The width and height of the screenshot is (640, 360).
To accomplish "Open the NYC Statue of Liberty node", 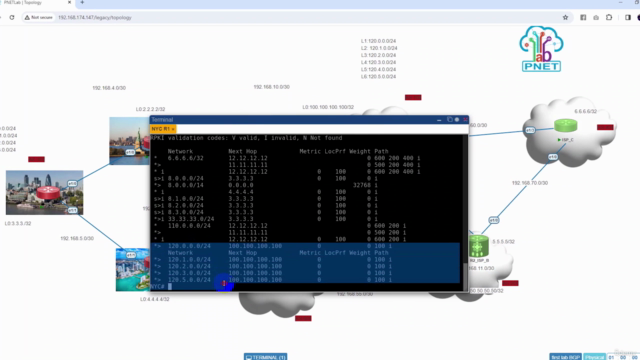I will click(130, 141).
